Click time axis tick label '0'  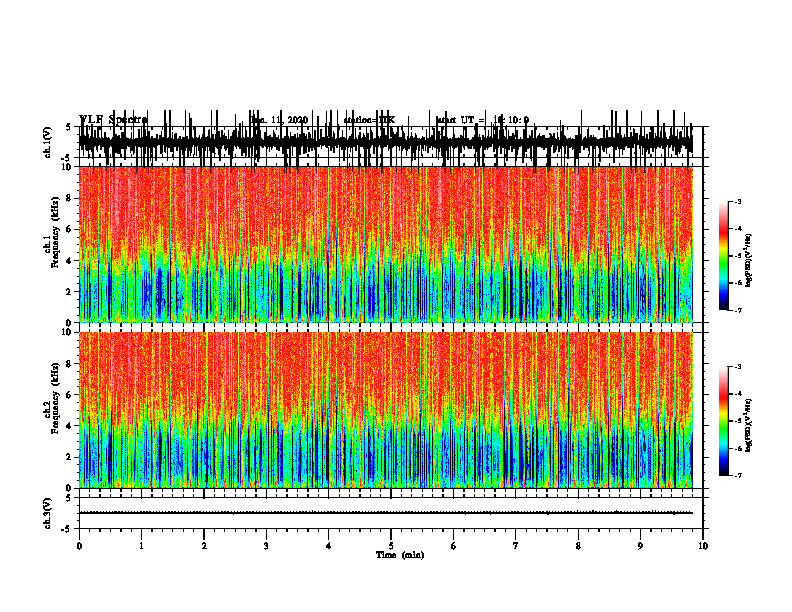click(x=79, y=546)
